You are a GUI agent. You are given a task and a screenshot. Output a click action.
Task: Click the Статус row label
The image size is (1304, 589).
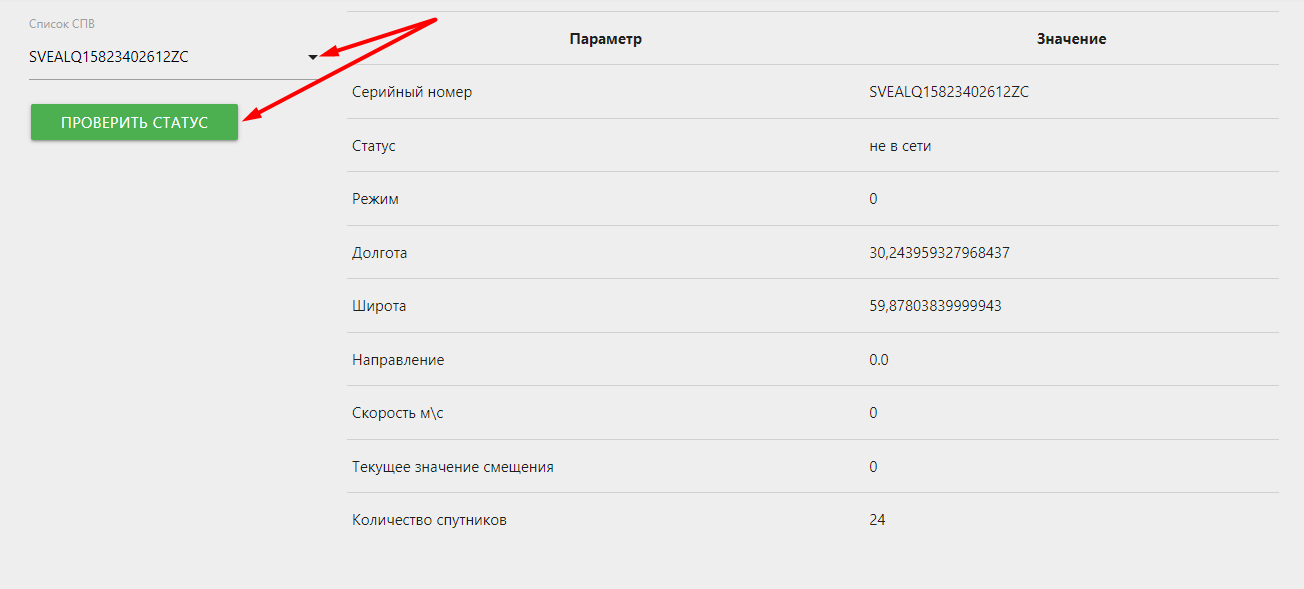pyautogui.click(x=374, y=146)
